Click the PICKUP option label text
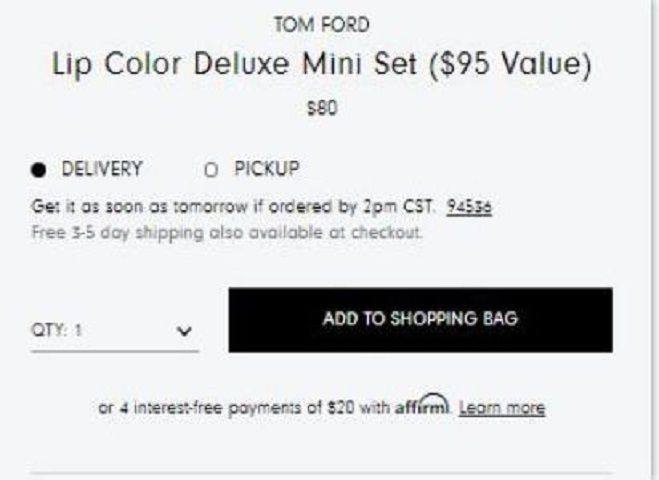This screenshot has height=480, width=659. (x=267, y=169)
